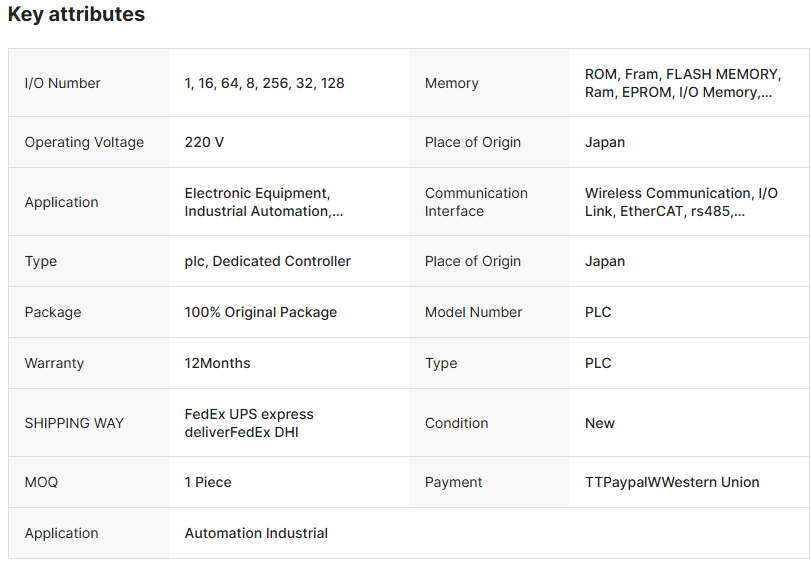Expand the truncated Wireless Communication value
Viewport: 811px width, 561px height.
pos(681,202)
